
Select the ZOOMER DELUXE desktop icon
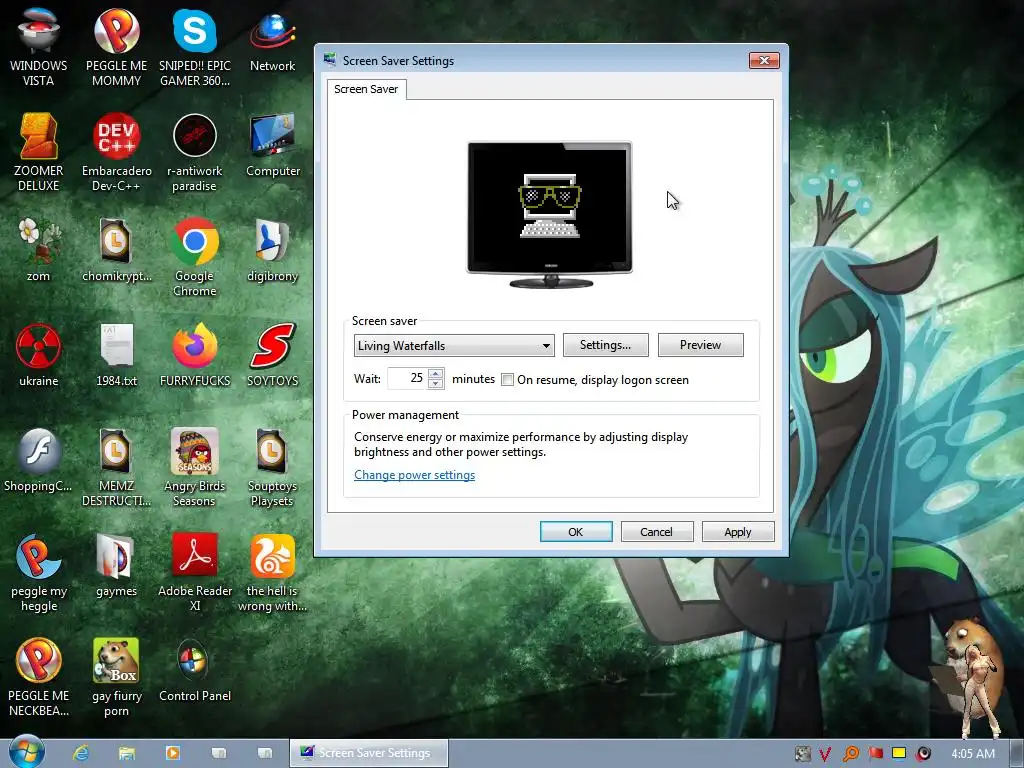pyautogui.click(x=39, y=152)
